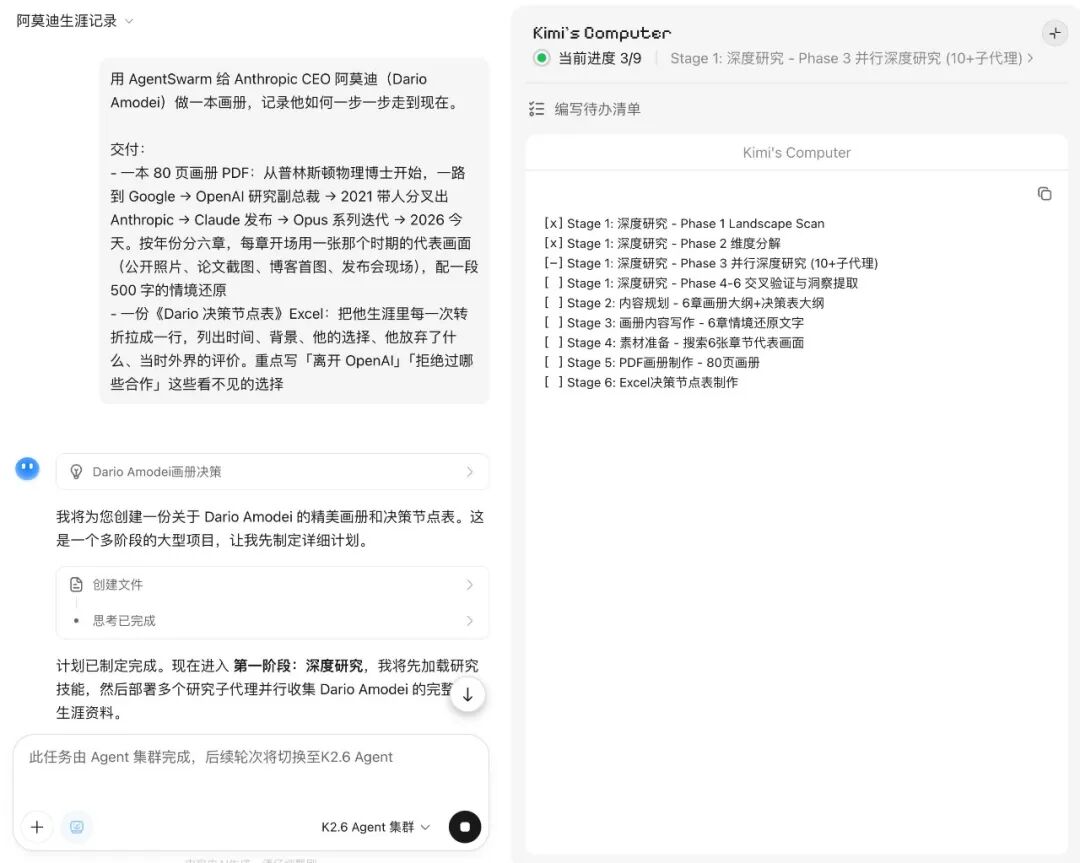The image size is (1080, 863).
Task: Click the scroll-to-bottom arrow button
Action: pyautogui.click(x=467, y=695)
